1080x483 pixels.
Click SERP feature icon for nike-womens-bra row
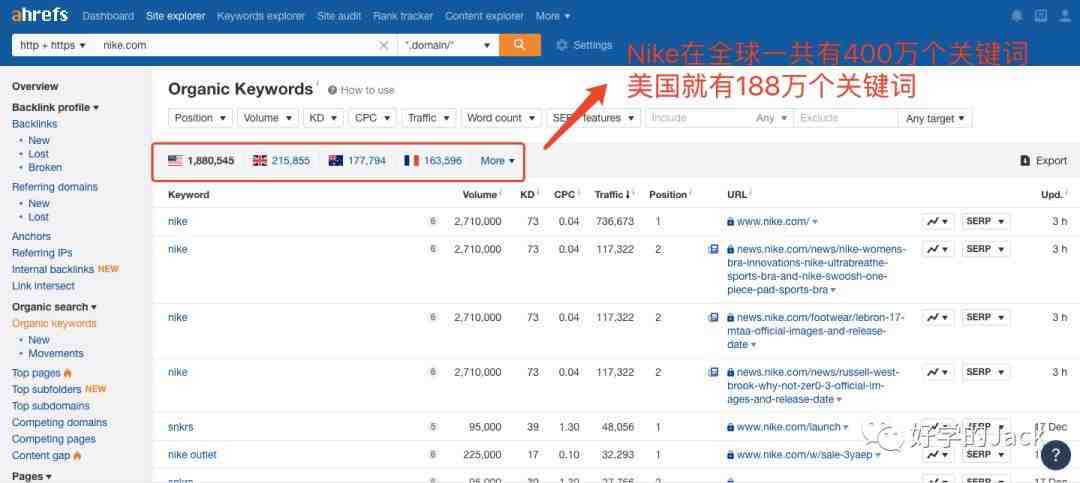coord(714,249)
